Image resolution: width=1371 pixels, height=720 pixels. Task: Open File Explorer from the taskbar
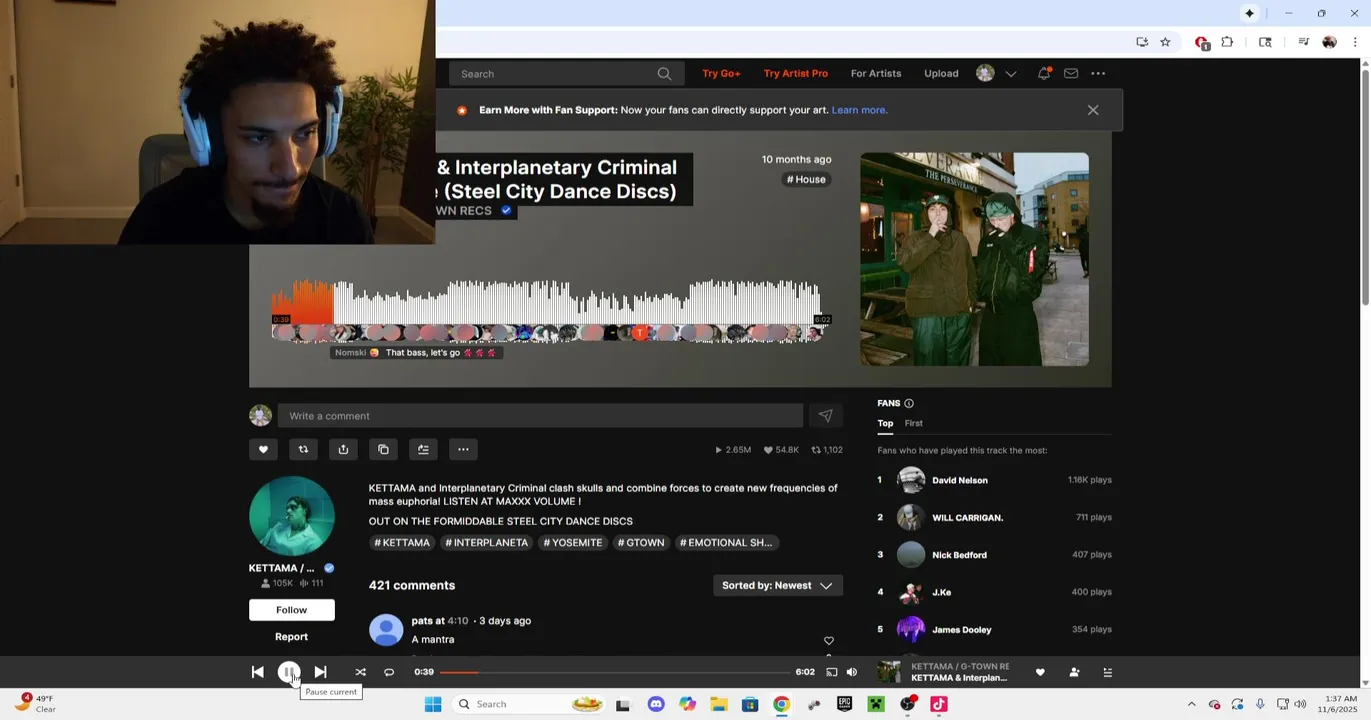pos(718,704)
